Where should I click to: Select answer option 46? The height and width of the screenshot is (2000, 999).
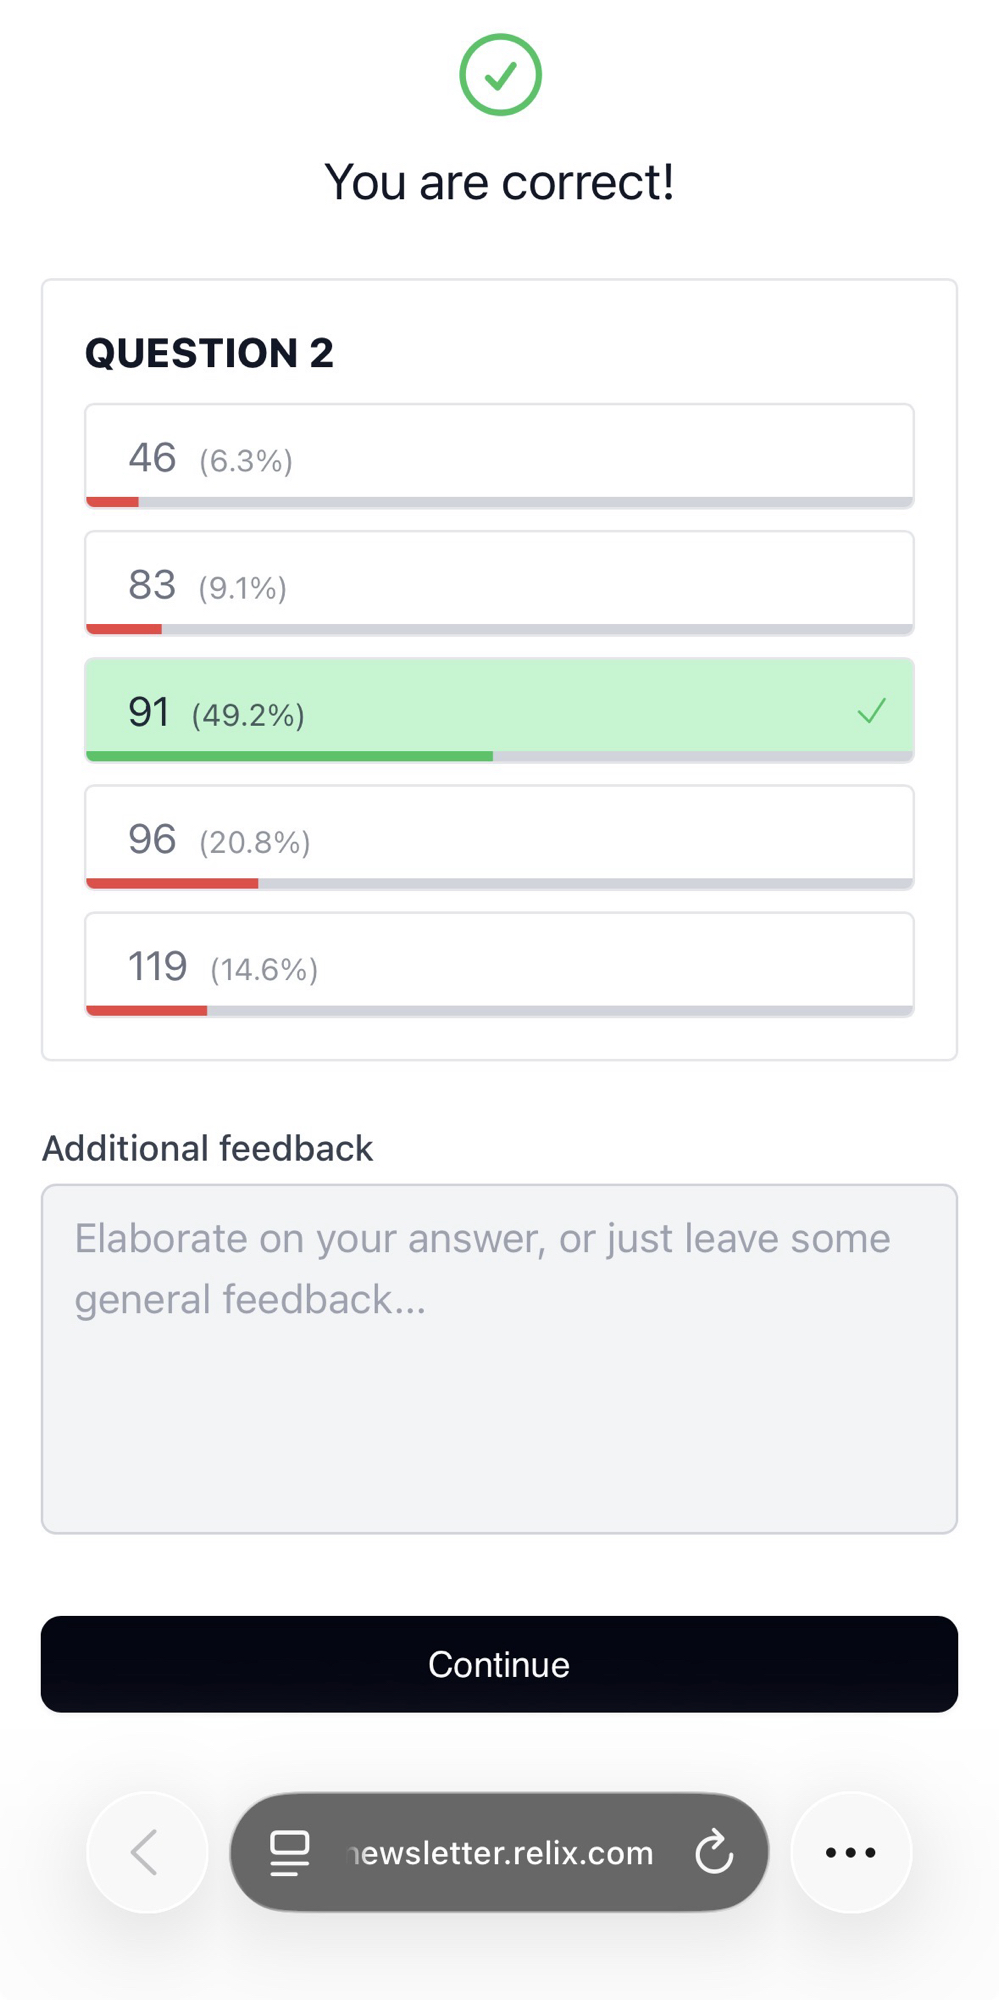coord(499,456)
